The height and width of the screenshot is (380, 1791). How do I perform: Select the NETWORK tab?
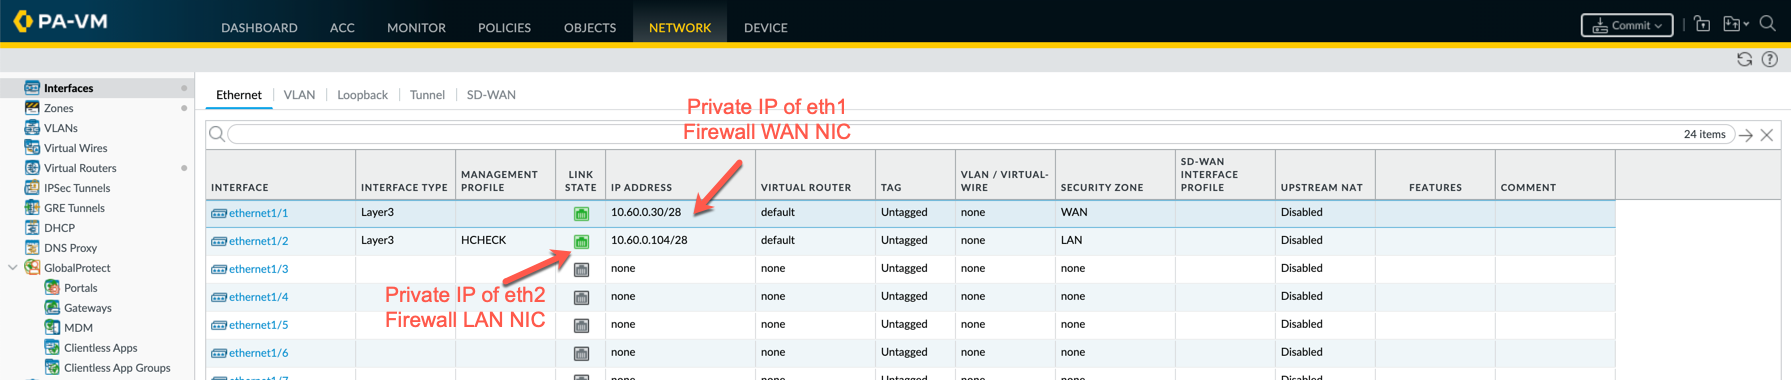pyautogui.click(x=680, y=28)
